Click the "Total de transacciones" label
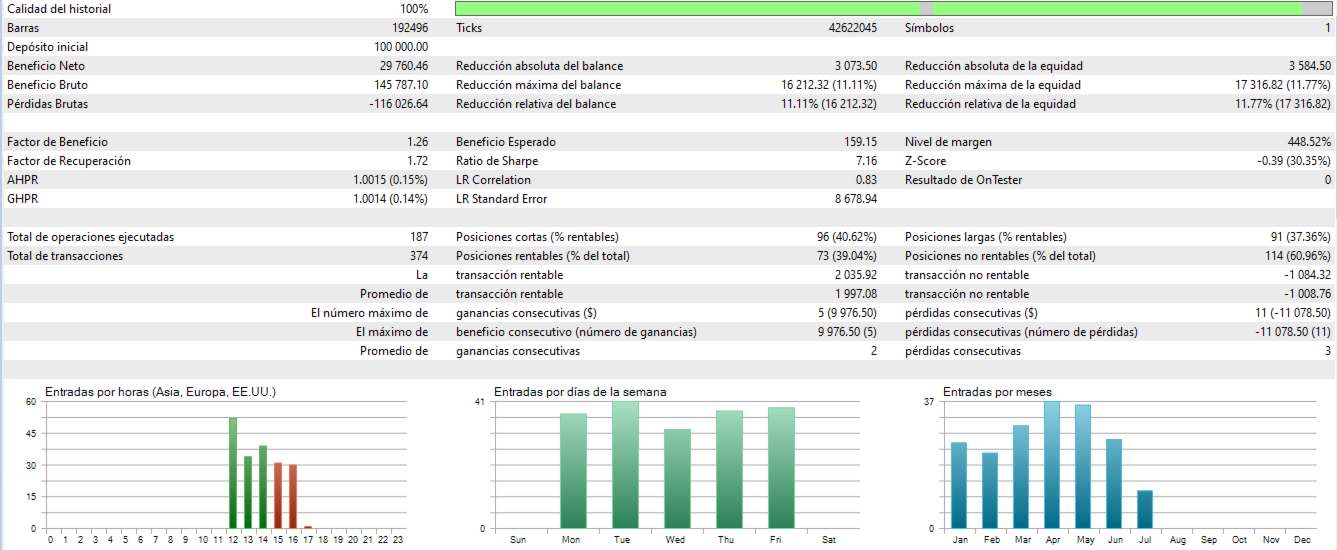This screenshot has height=550, width=1337. pyautogui.click(x=65, y=256)
